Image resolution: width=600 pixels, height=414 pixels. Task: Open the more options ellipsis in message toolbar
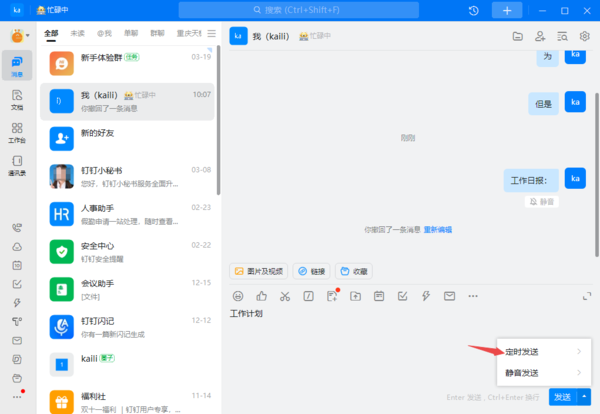coord(473,296)
